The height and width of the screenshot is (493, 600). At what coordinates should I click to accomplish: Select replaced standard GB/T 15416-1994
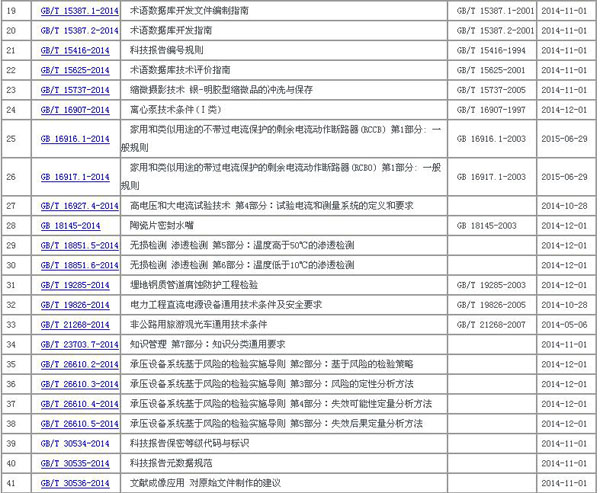click(x=491, y=51)
